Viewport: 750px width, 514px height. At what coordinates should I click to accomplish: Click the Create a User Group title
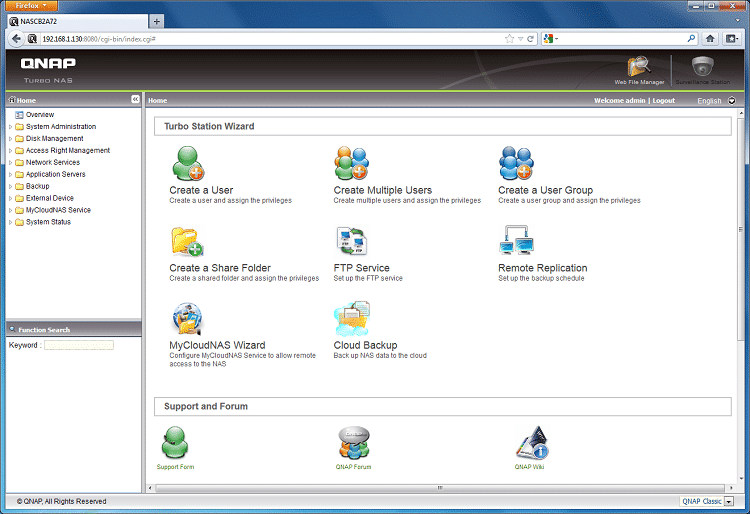pyautogui.click(x=545, y=190)
